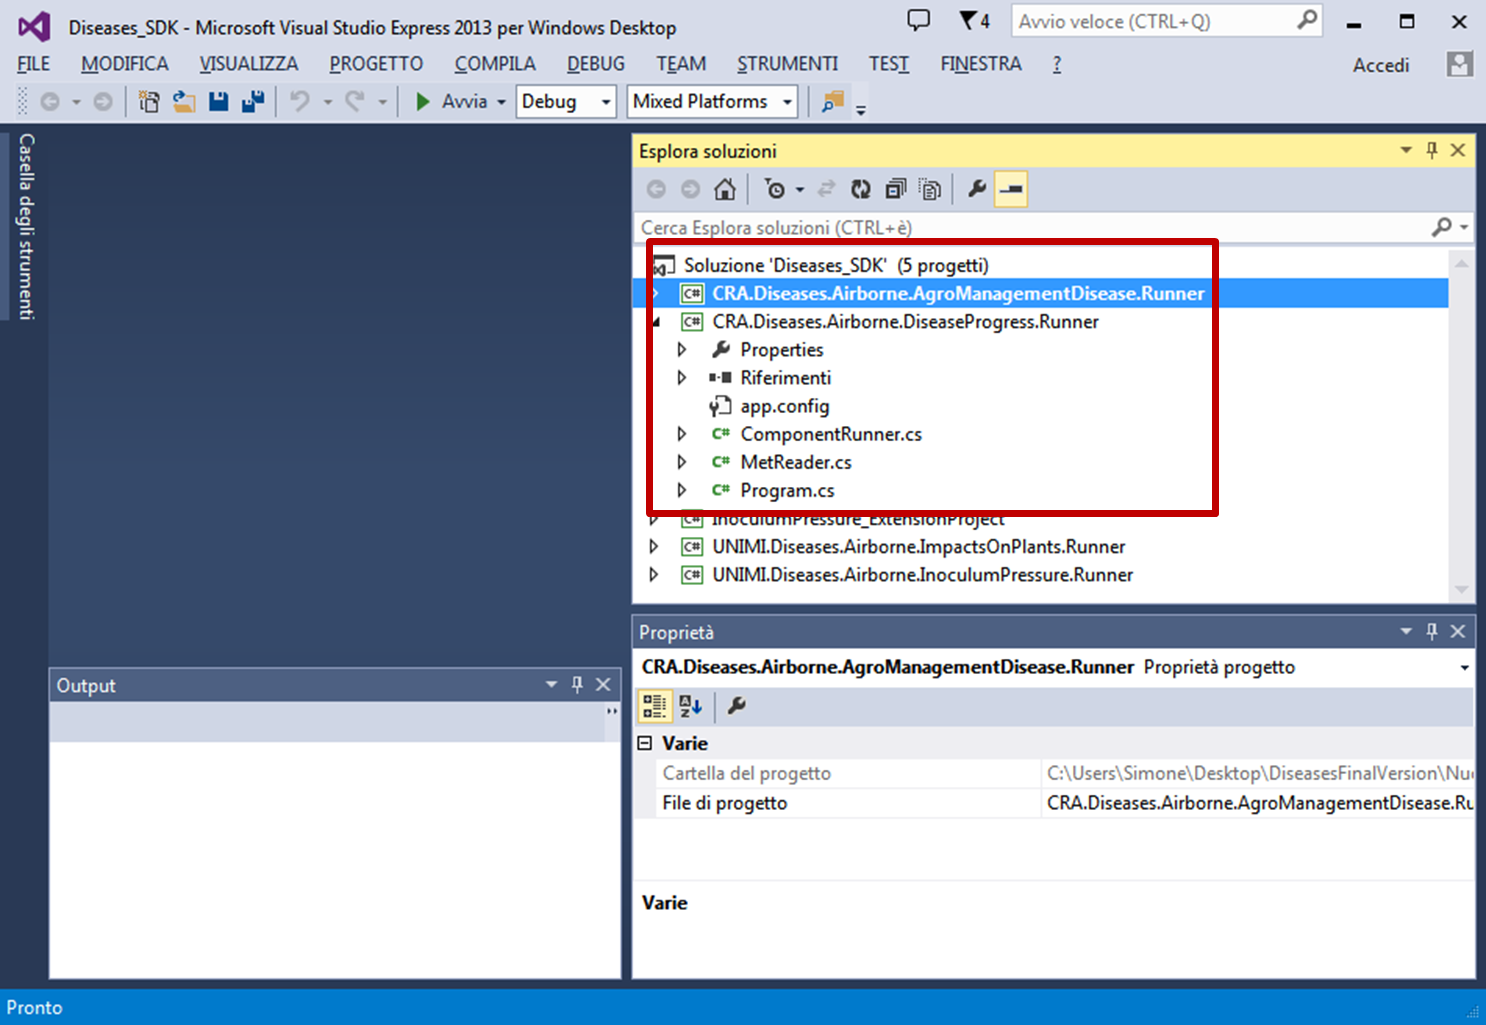The width and height of the screenshot is (1486, 1025).
Task: Open the ? help menu
Action: (x=1057, y=64)
